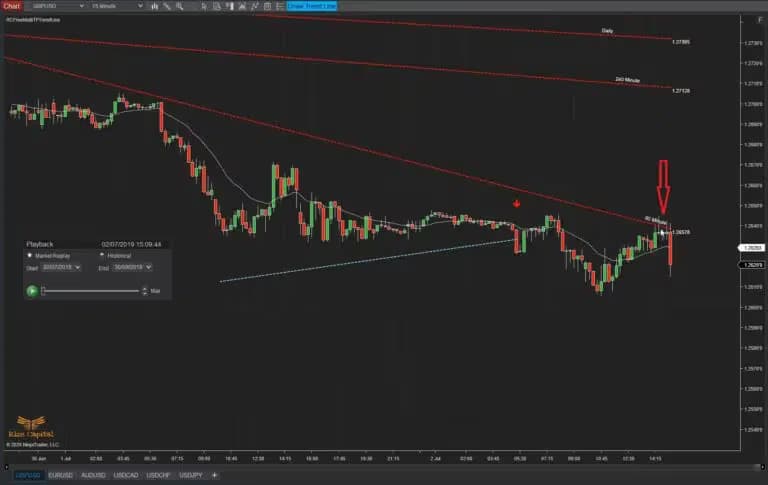Select the Historical radio option
The height and width of the screenshot is (485, 768).
pos(101,256)
